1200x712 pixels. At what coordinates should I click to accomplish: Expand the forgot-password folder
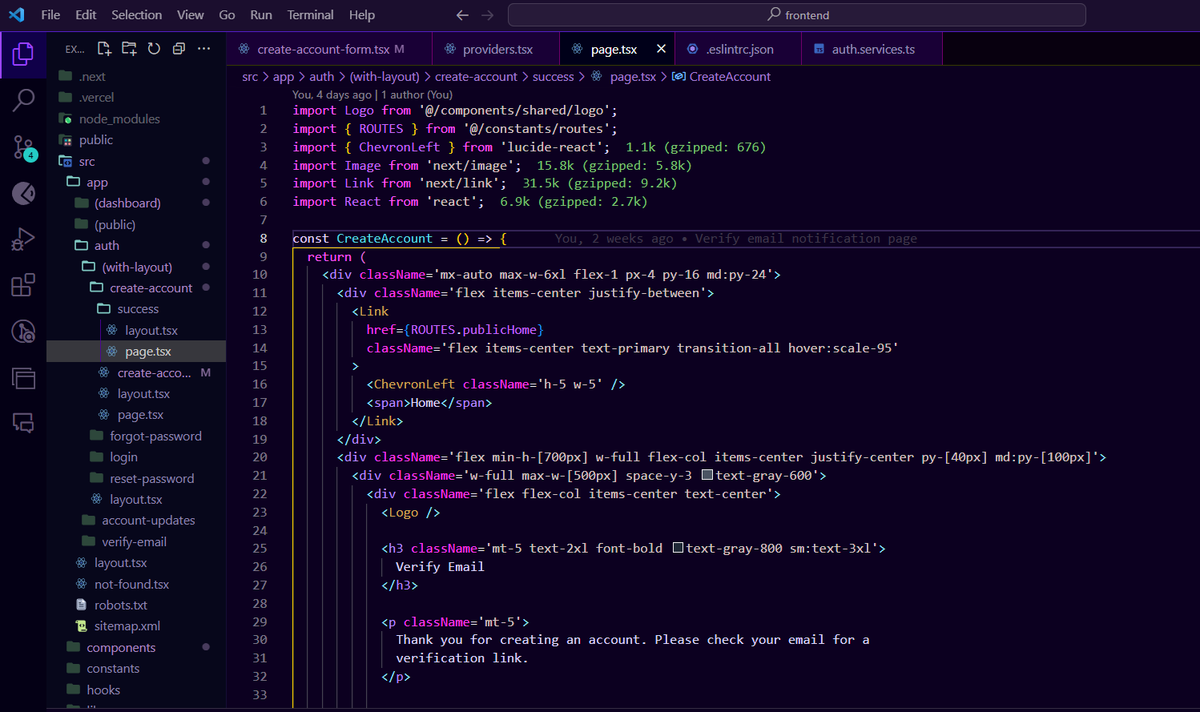[x=136, y=436]
